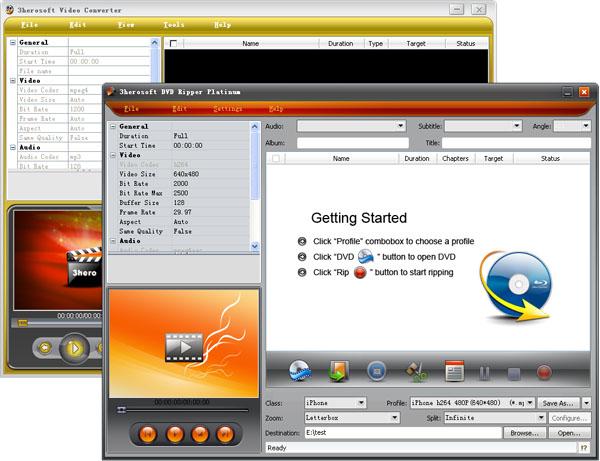
Task: Click the Open... button
Action: coord(569,433)
